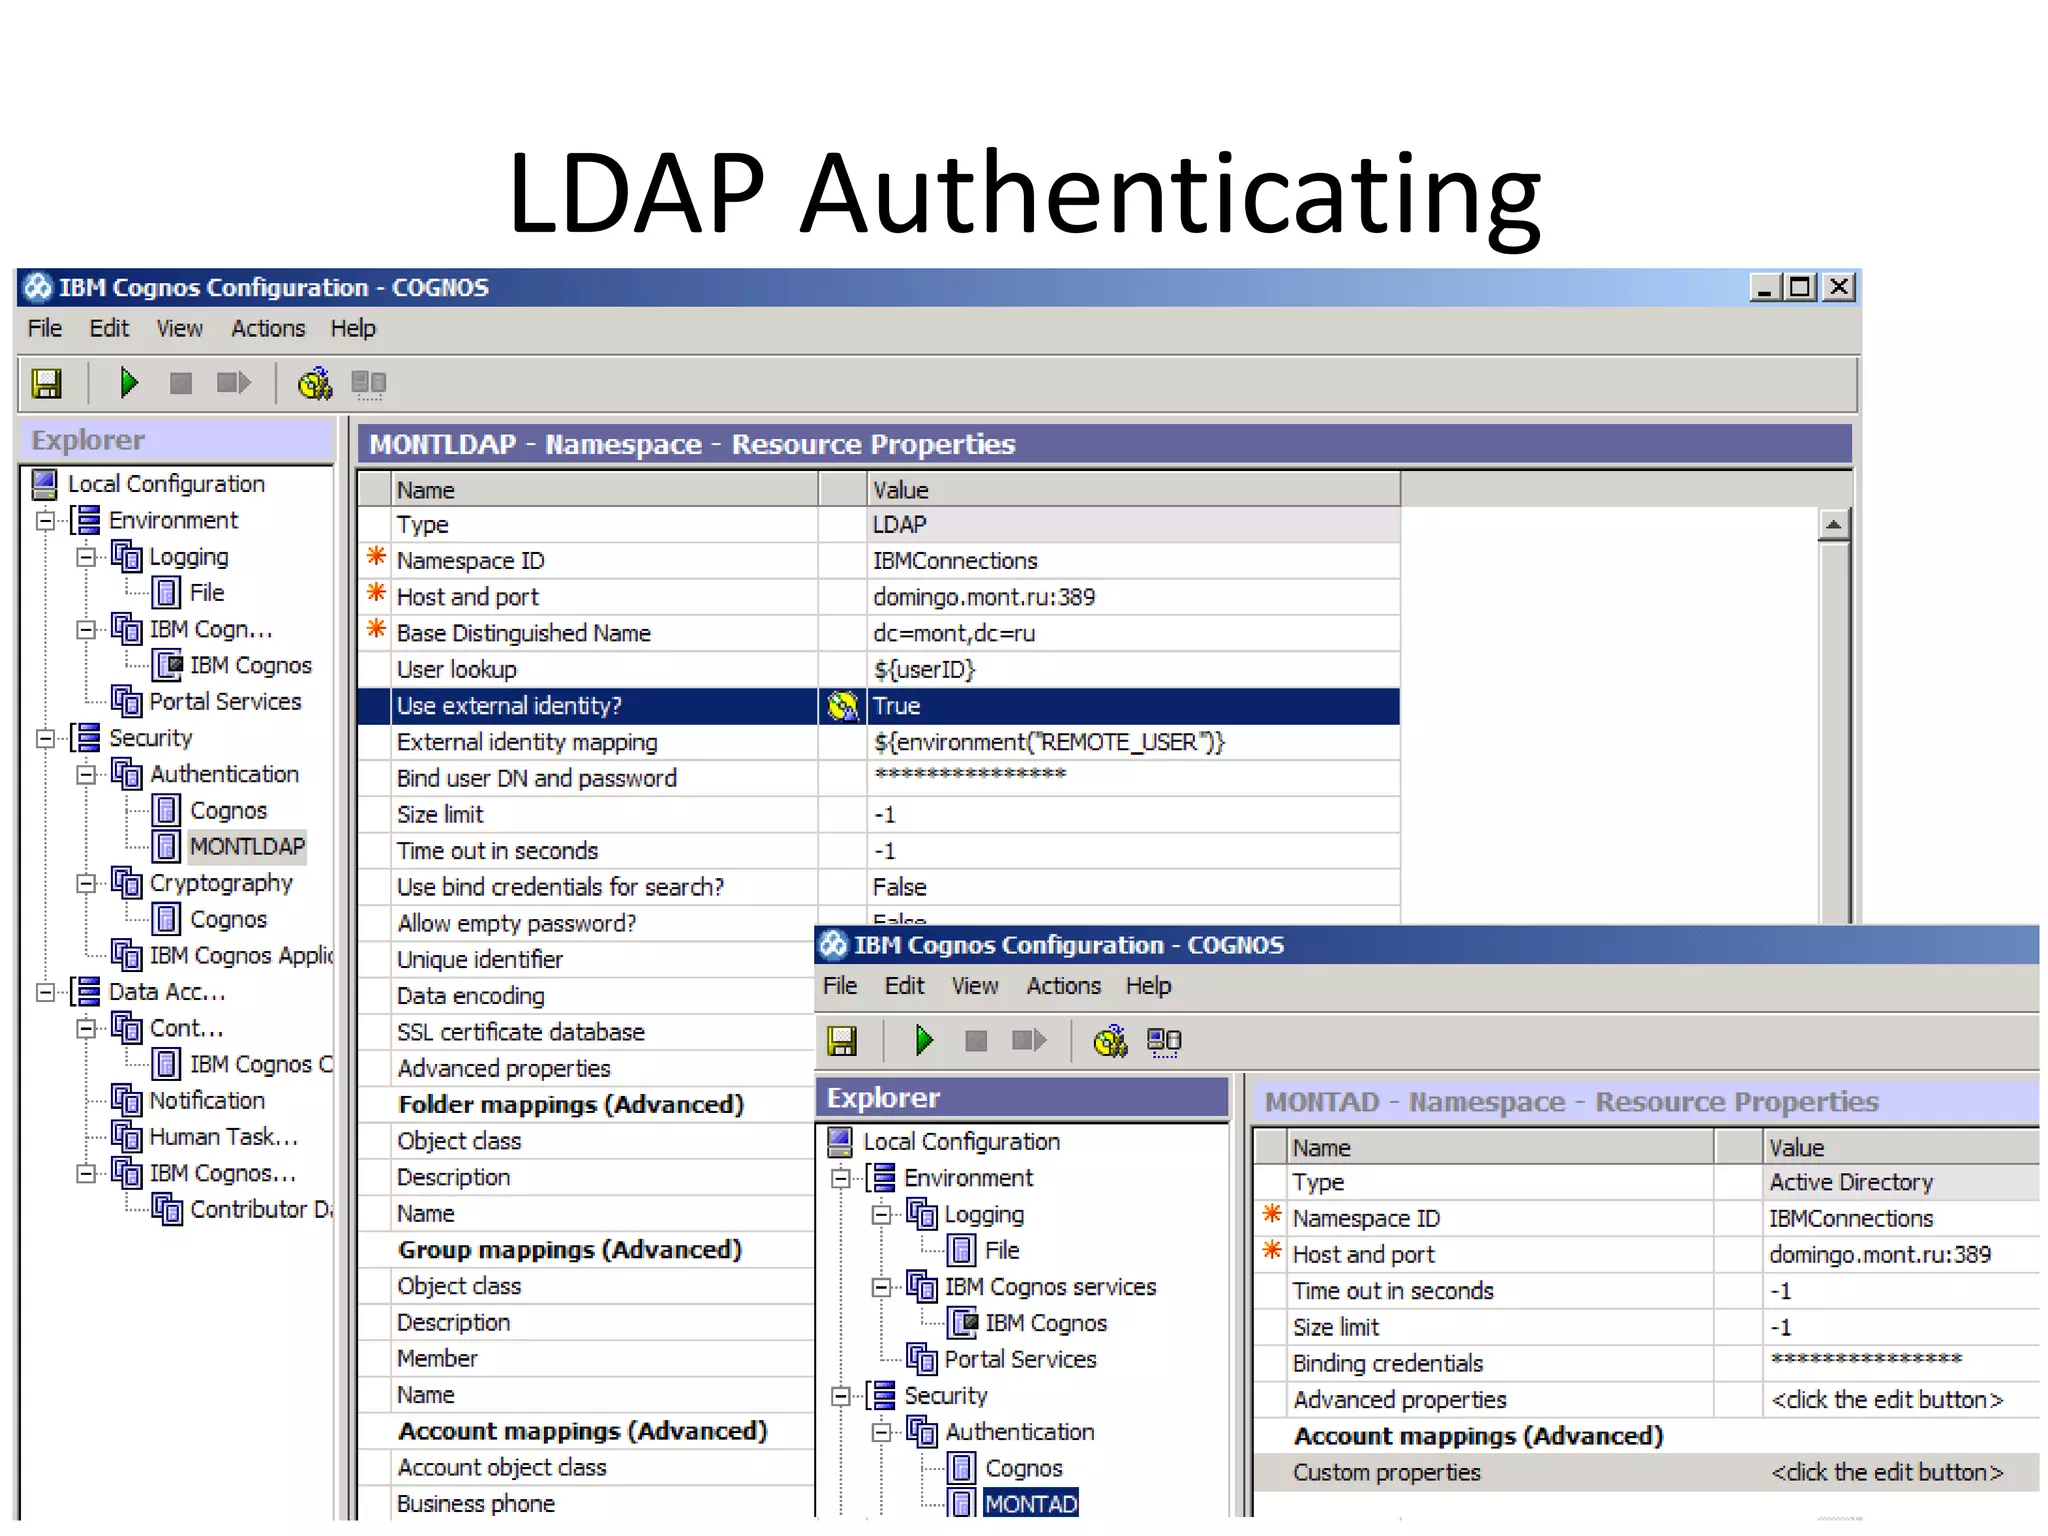This screenshot has width=2048, height=1536.
Task: Click the Test icon in the front window toolbar
Action: click(x=1110, y=1041)
